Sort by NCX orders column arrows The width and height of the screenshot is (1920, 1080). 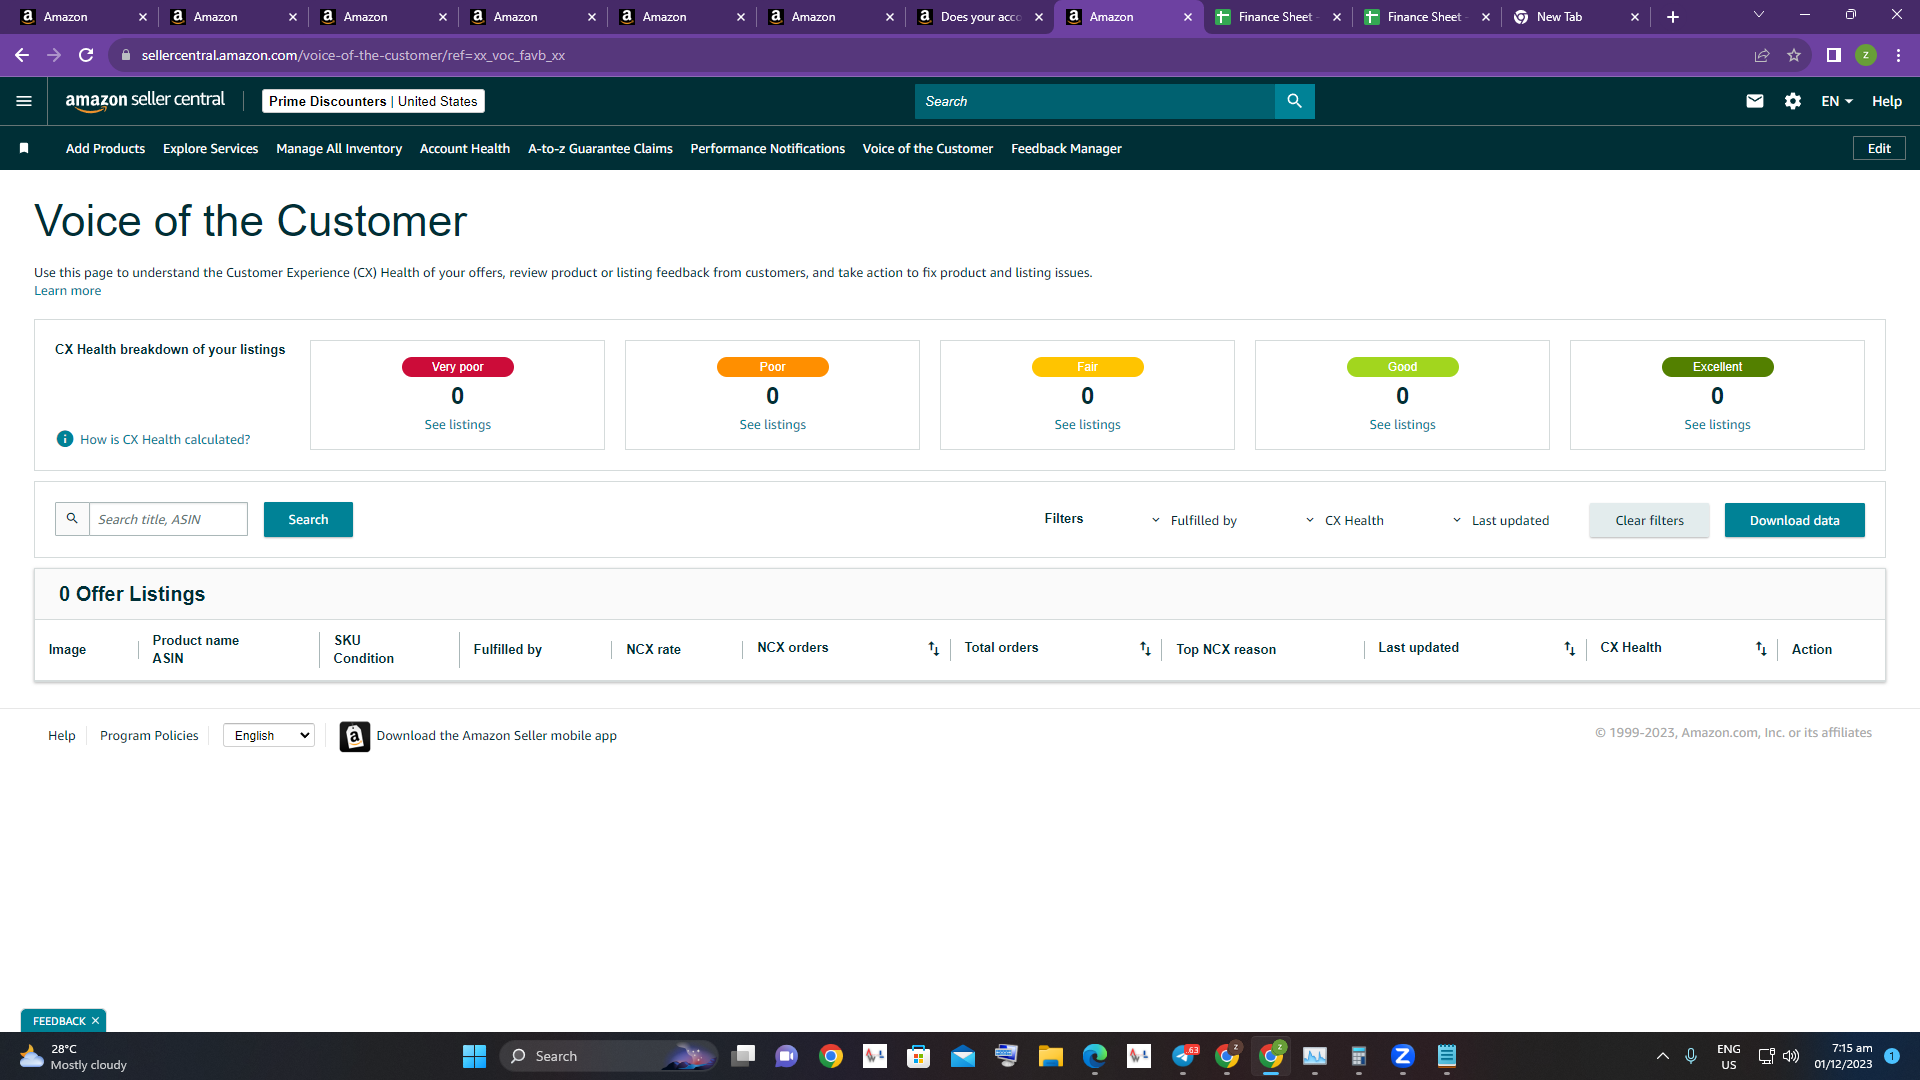tap(933, 649)
